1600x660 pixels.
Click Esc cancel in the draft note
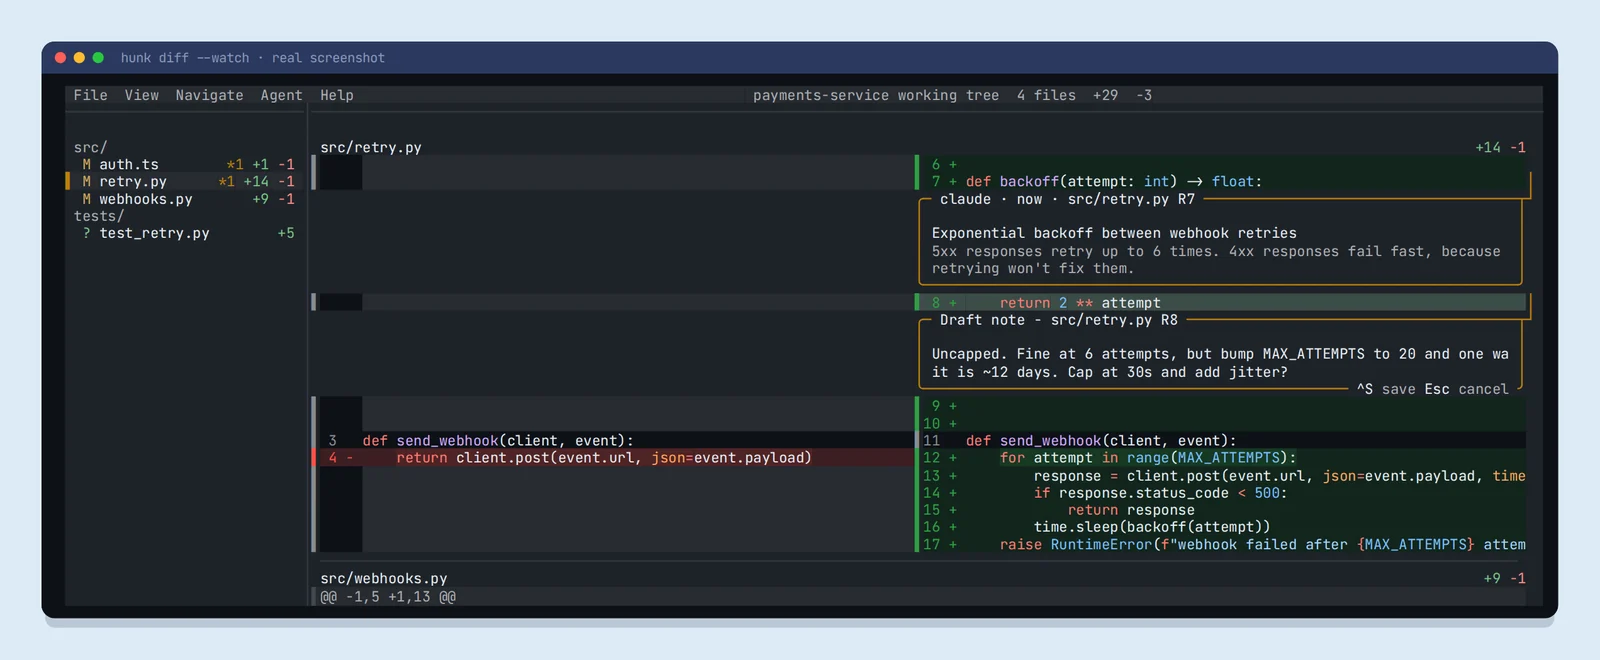pos(1467,389)
